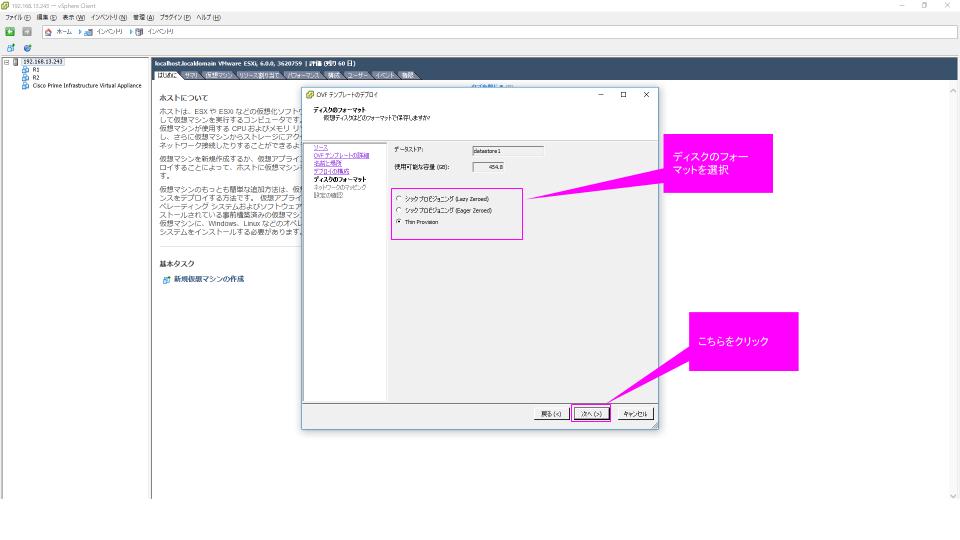Click the 戻る (Back) button

[551, 414]
